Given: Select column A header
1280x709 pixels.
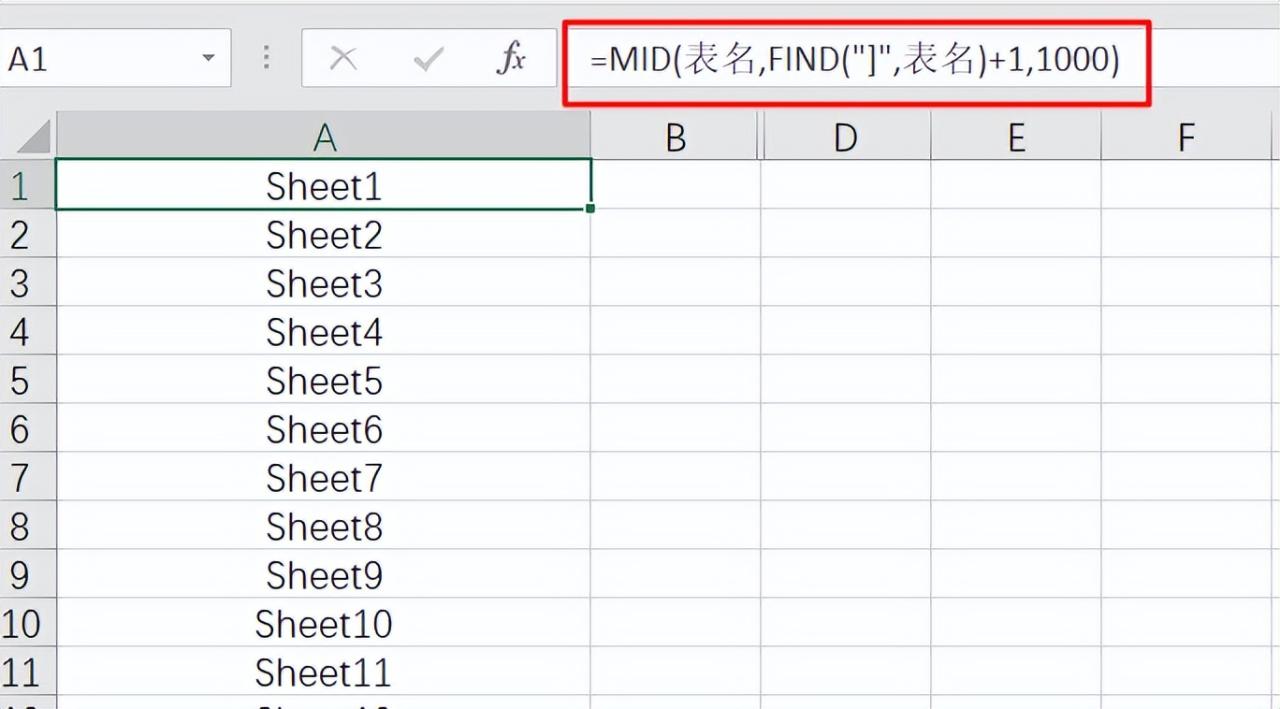Looking at the screenshot, I should (324, 136).
